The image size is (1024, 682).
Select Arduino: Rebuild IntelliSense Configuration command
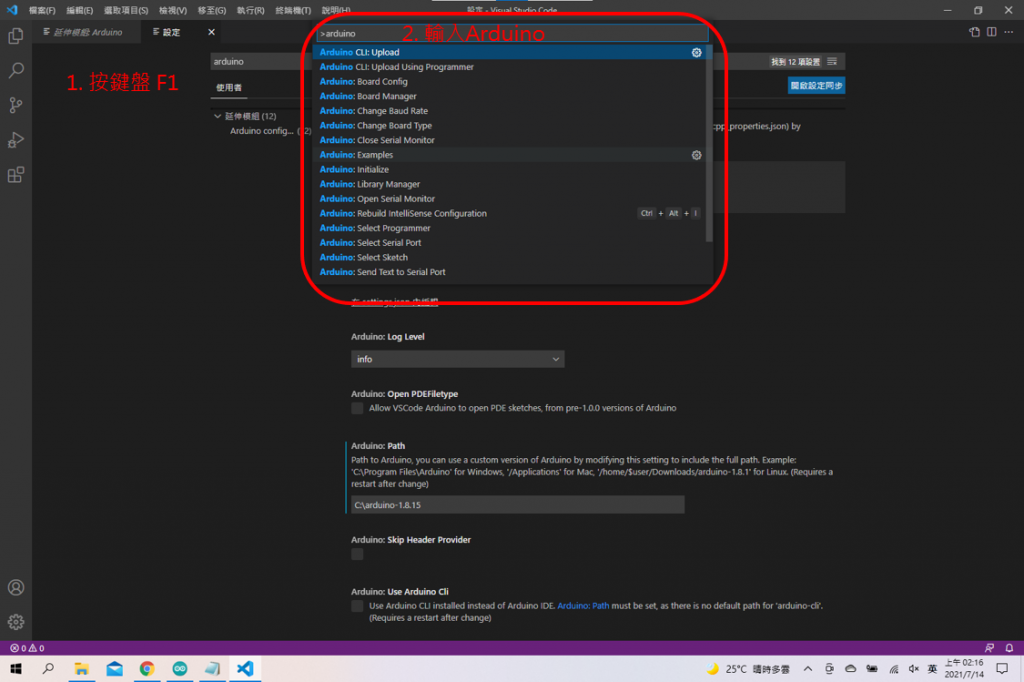click(509, 214)
